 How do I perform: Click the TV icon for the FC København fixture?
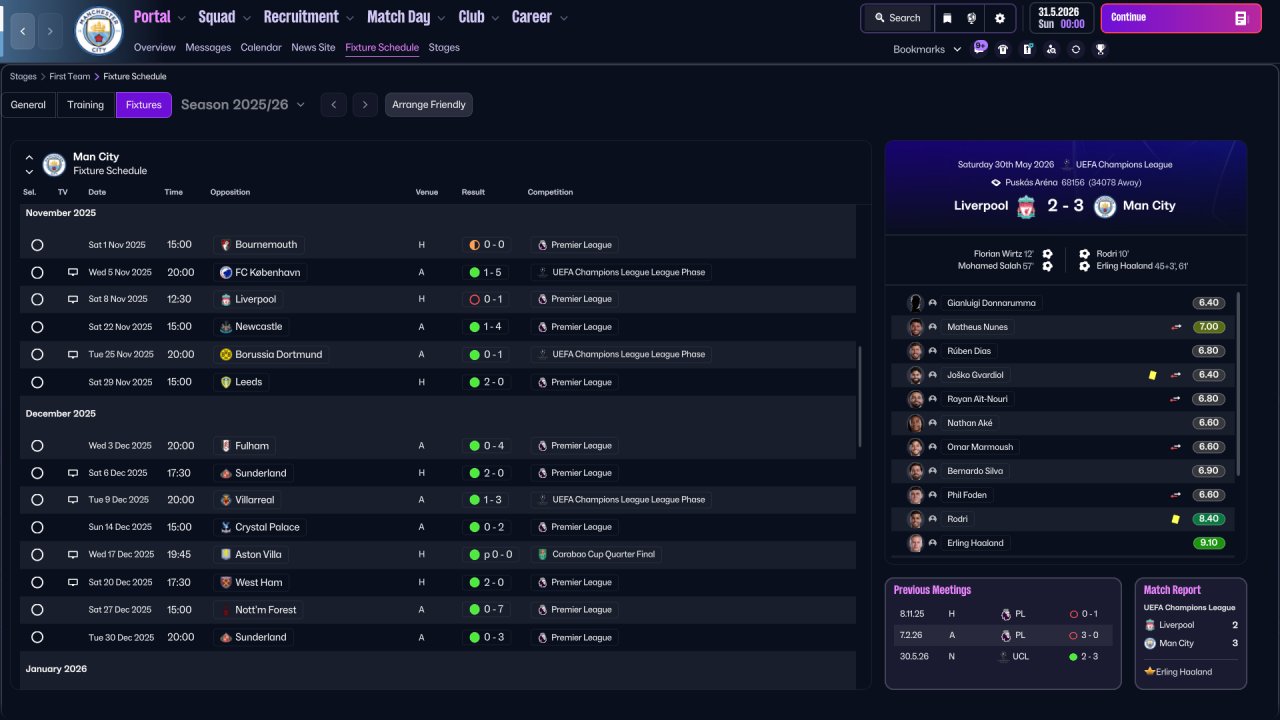click(x=72, y=272)
